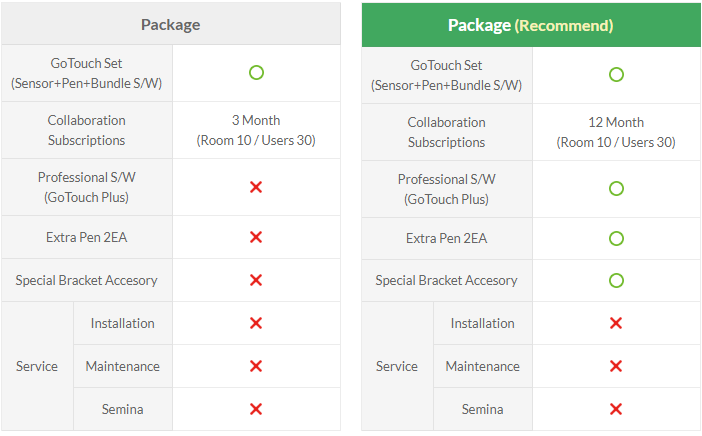This screenshot has height=436, width=702.
Task: Click green circle for Special Bracket in Recommend package
Action: (616, 280)
